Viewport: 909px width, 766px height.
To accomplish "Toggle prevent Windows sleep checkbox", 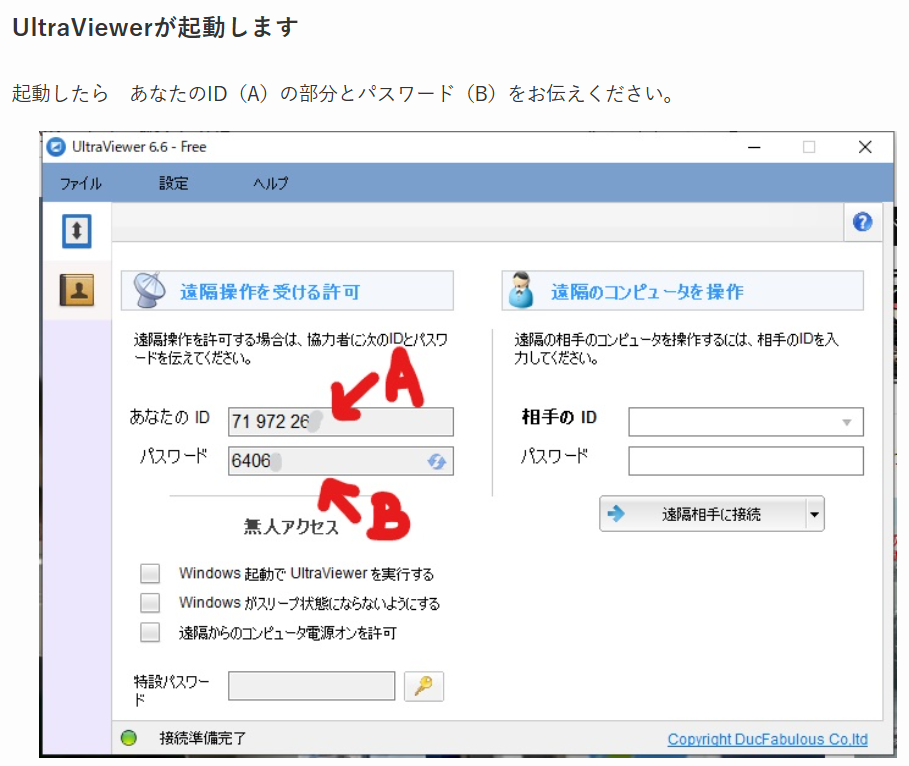I will click(150, 602).
